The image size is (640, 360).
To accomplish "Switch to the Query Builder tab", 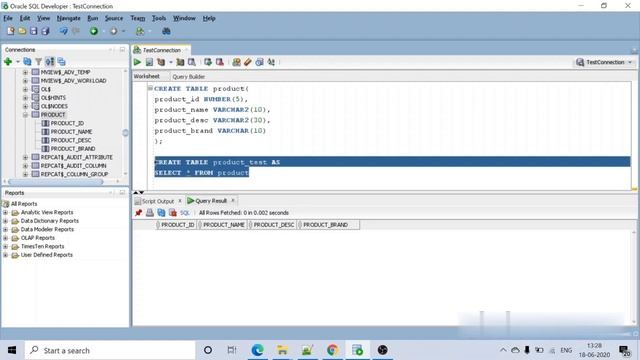I will click(x=189, y=76).
